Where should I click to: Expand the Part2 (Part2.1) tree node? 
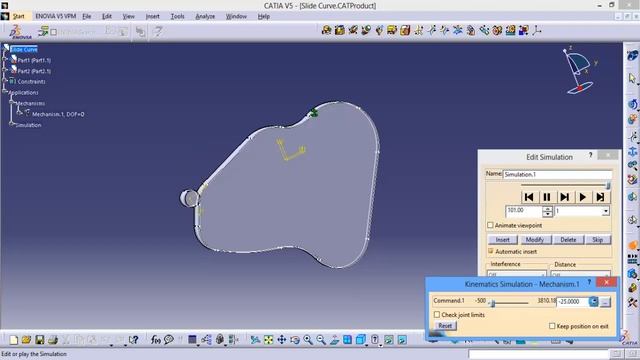pyautogui.click(x=5, y=71)
